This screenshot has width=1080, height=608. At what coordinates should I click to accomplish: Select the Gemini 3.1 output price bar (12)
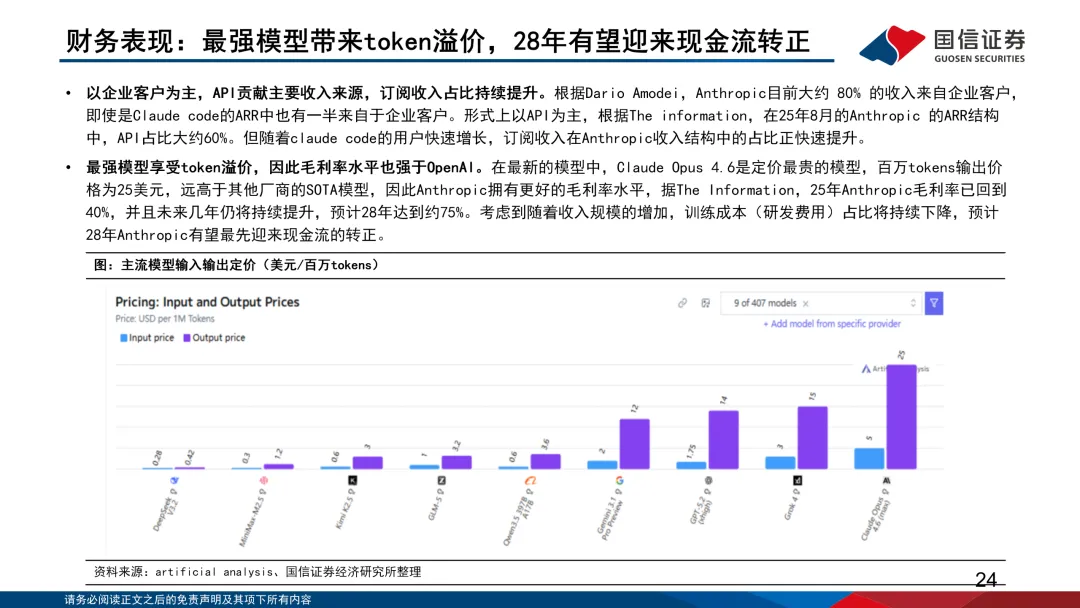pyautogui.click(x=634, y=444)
